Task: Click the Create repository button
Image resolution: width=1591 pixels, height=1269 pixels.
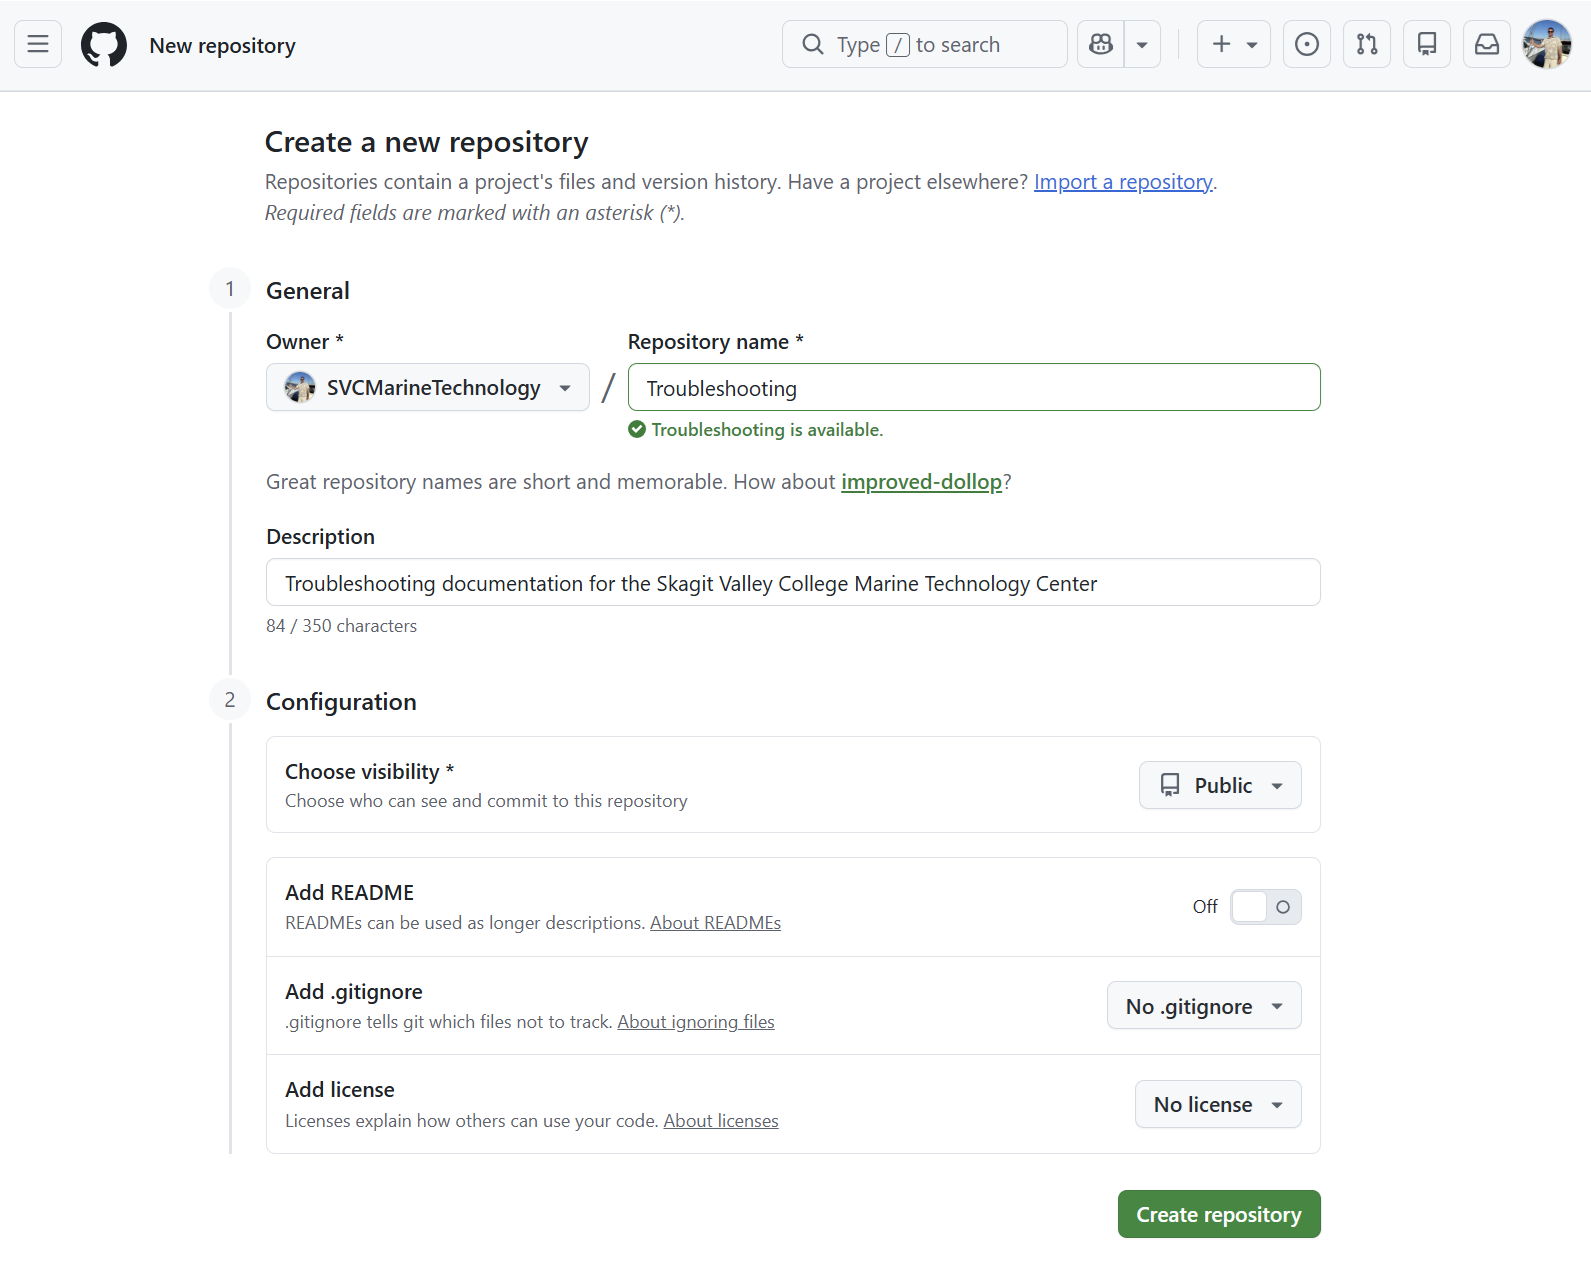Action: tap(1219, 1215)
